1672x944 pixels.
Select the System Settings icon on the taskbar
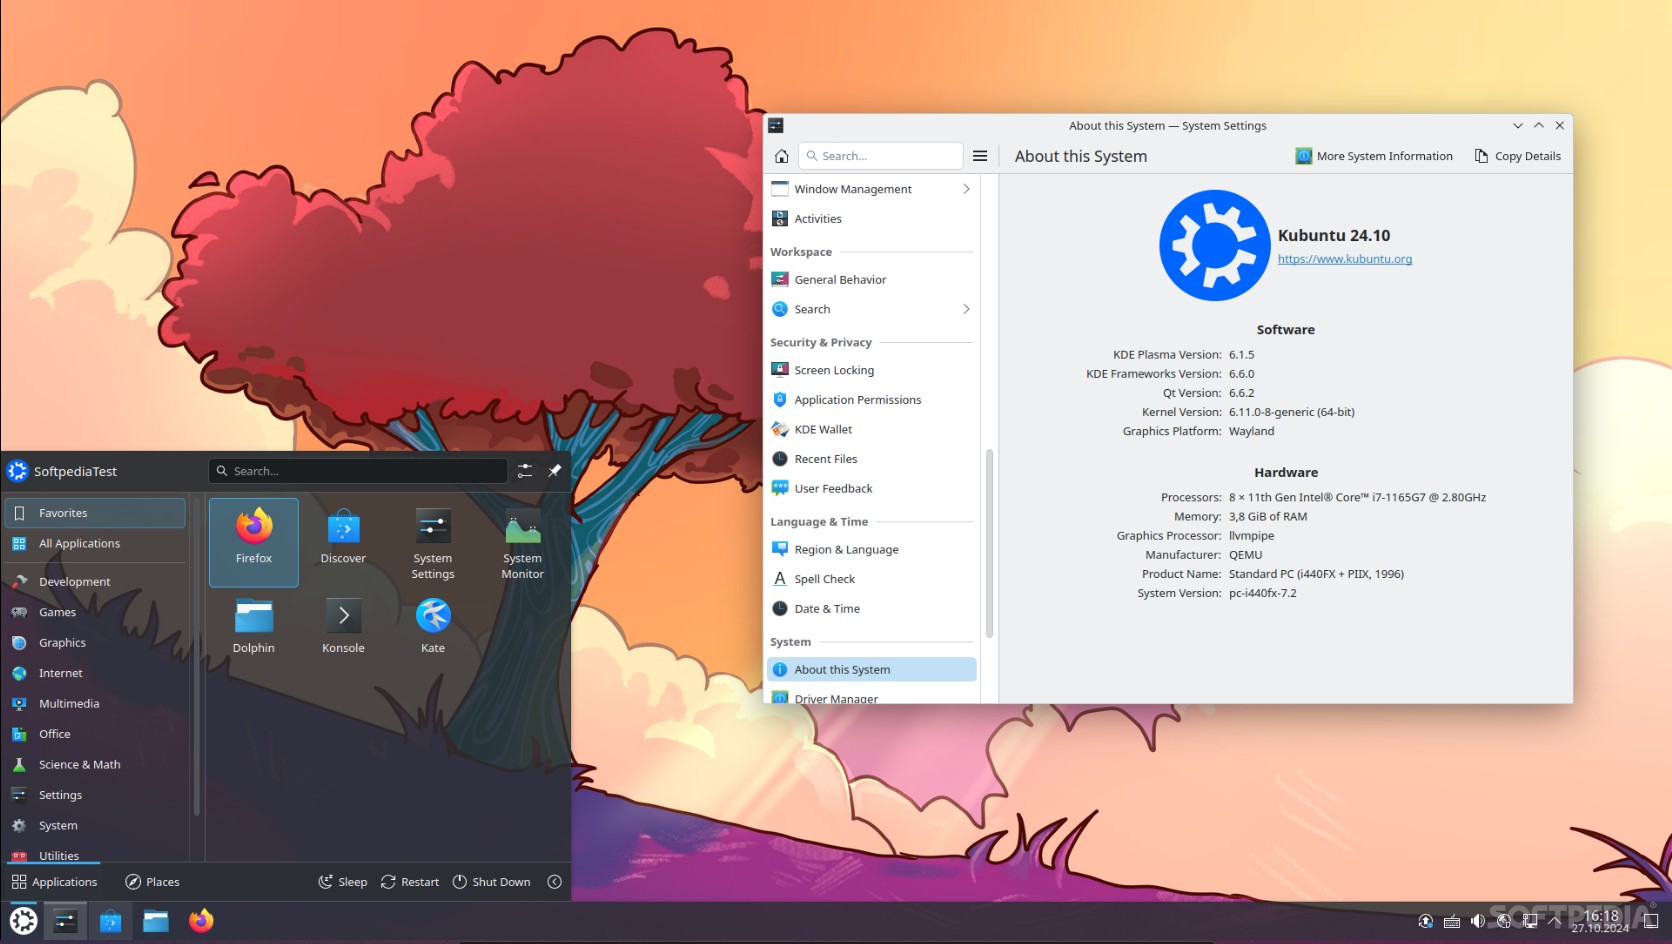[65, 921]
